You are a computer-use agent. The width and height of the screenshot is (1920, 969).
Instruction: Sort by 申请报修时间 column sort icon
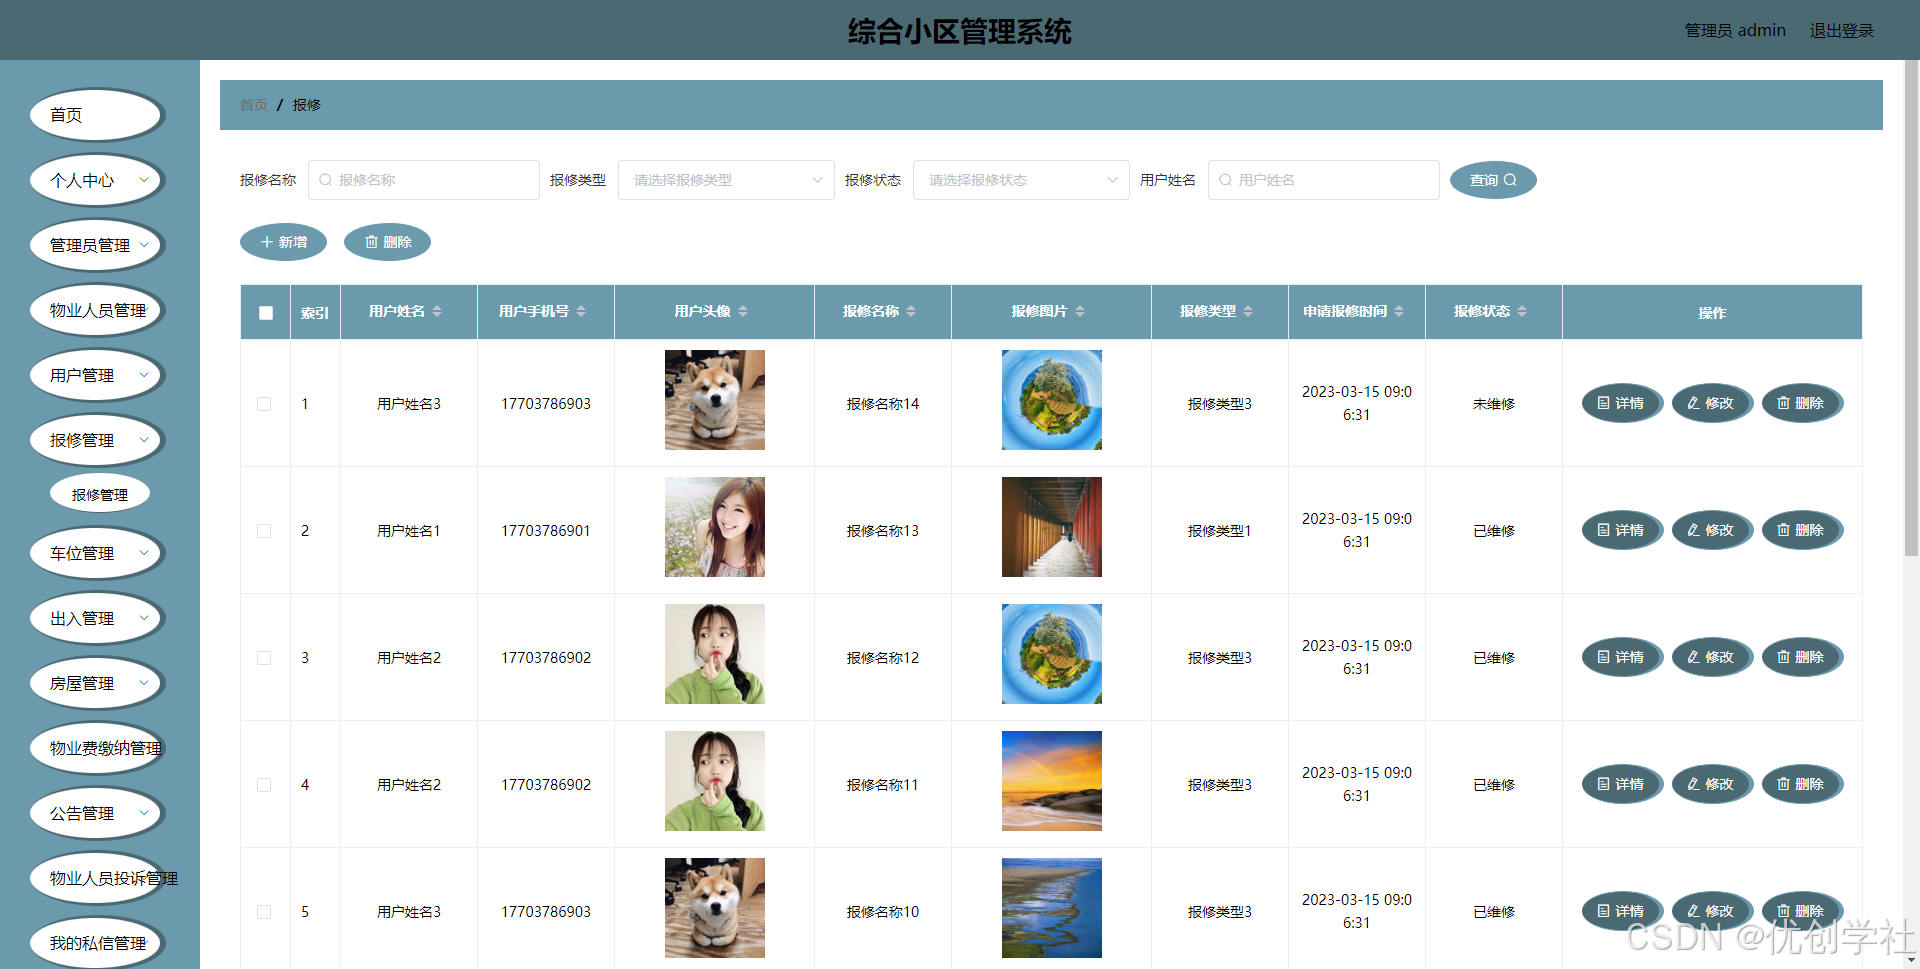click(1399, 312)
